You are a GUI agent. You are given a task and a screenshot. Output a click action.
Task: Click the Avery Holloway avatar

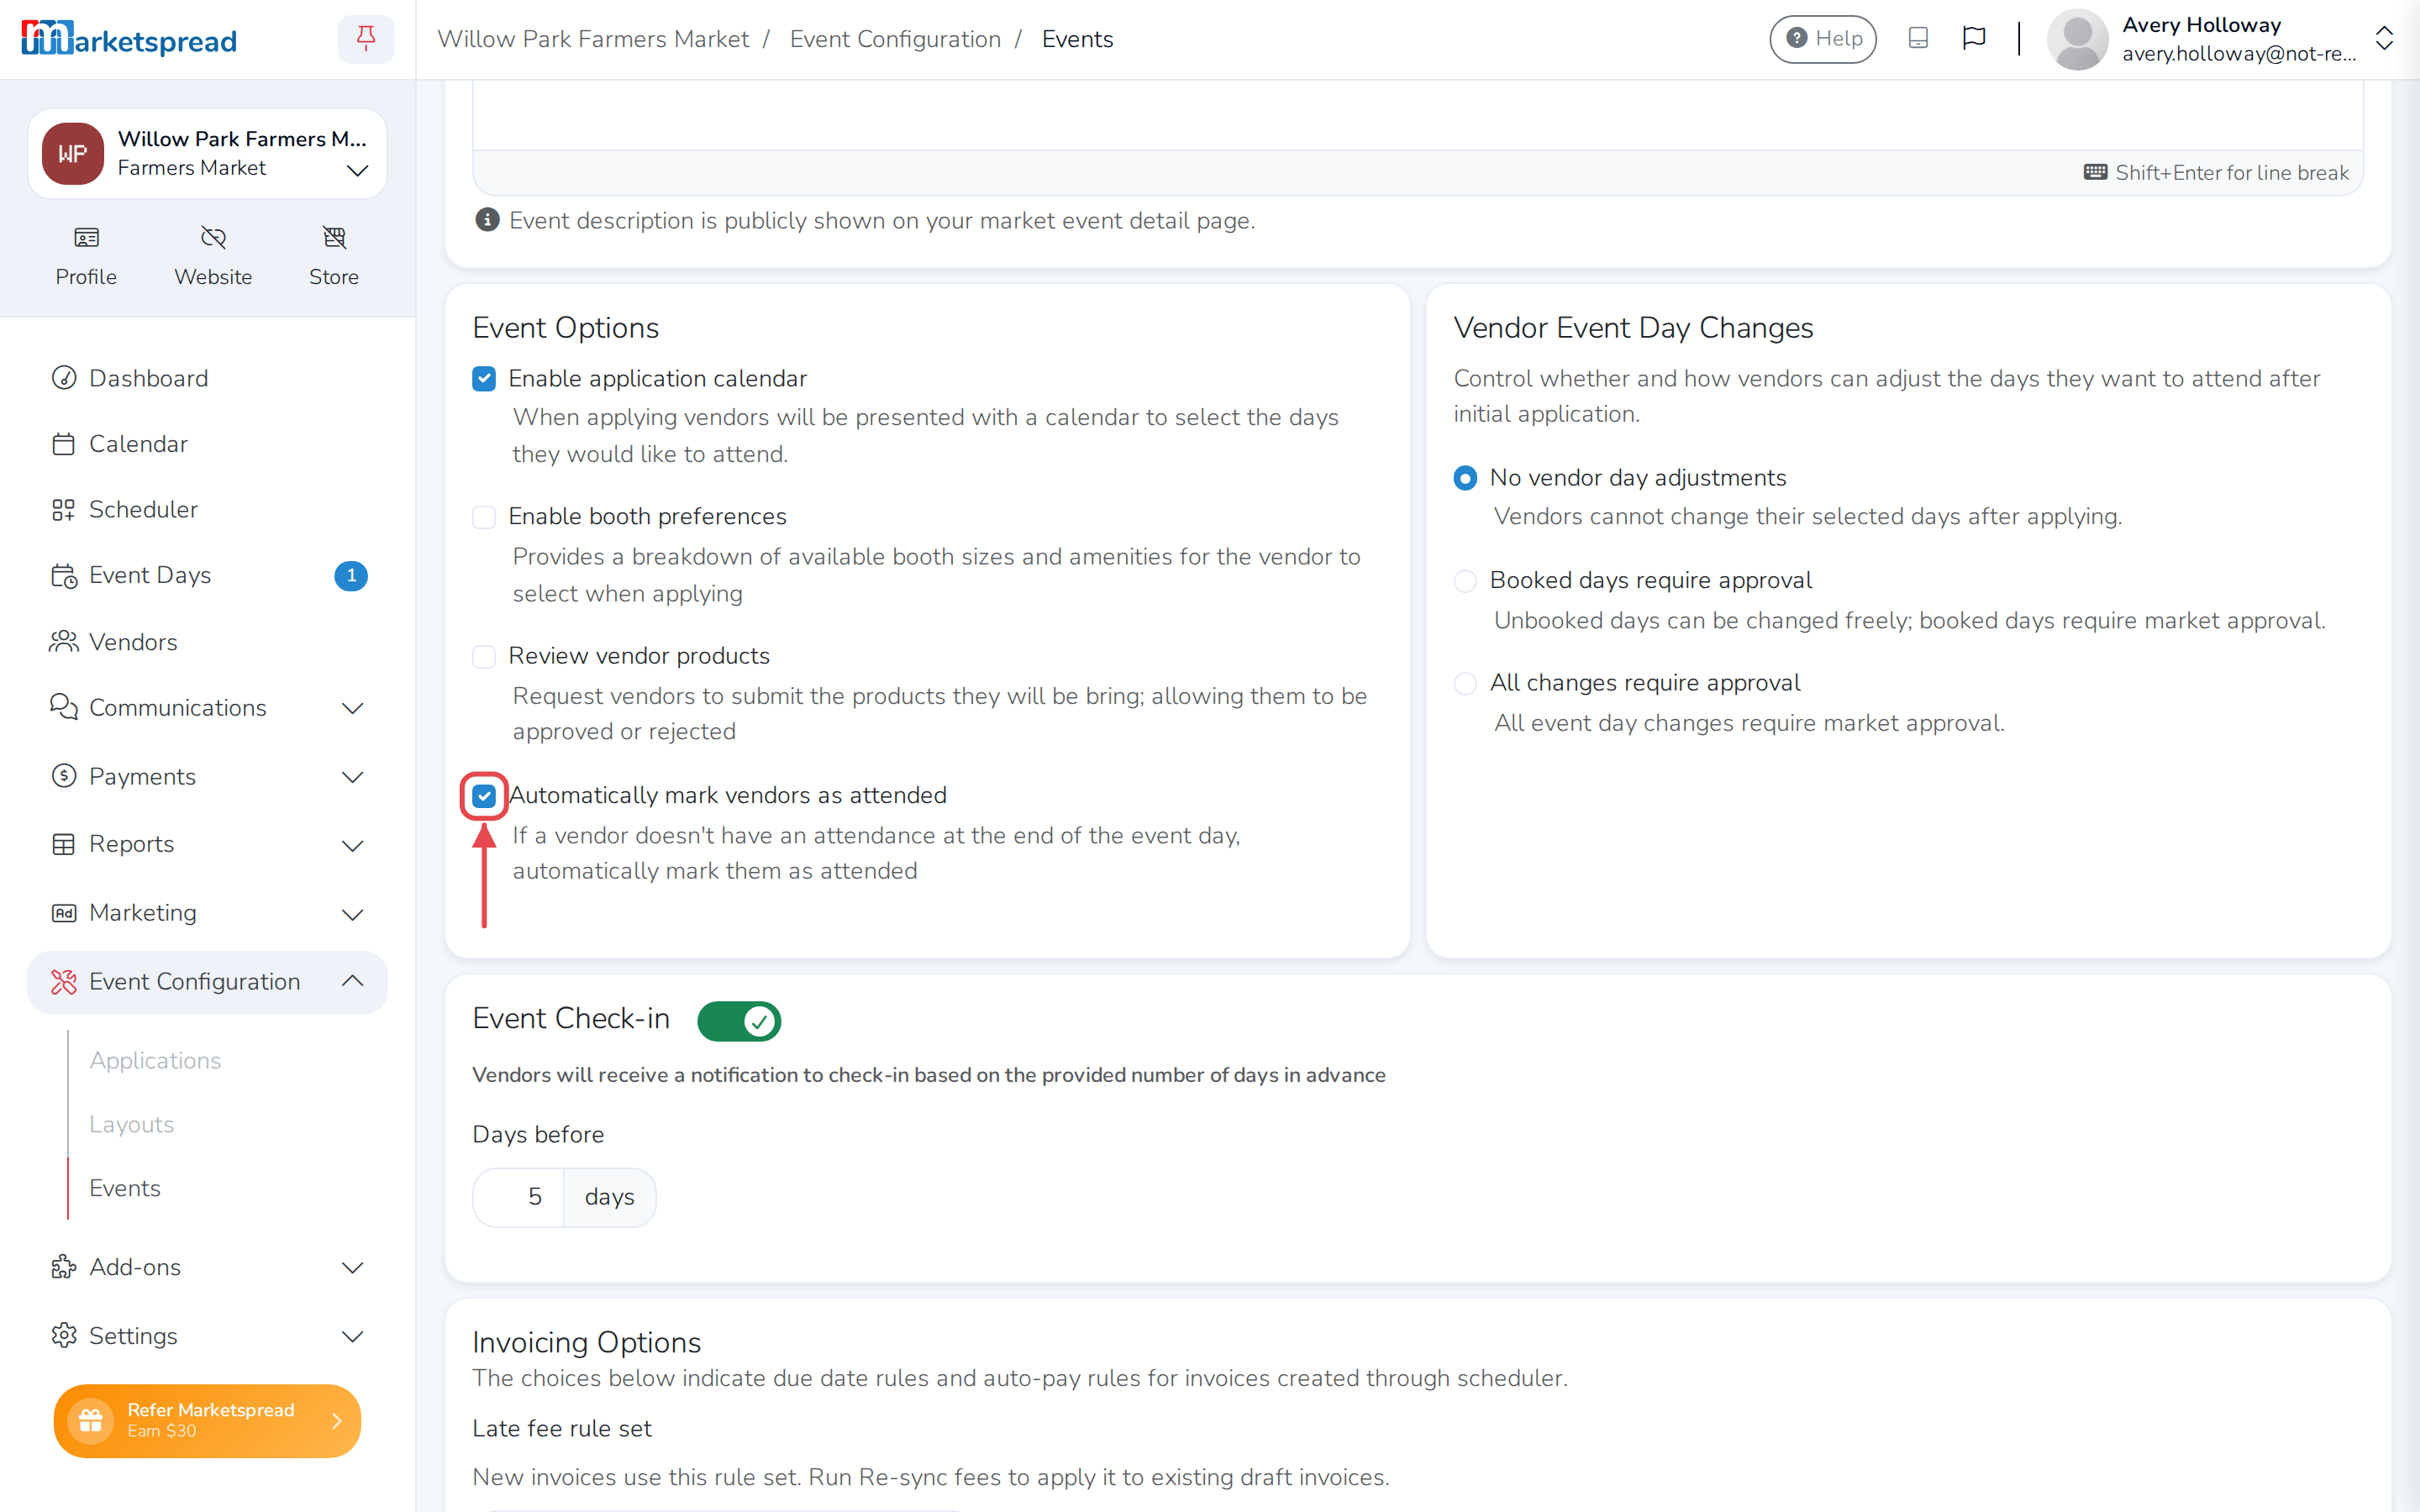click(2077, 39)
